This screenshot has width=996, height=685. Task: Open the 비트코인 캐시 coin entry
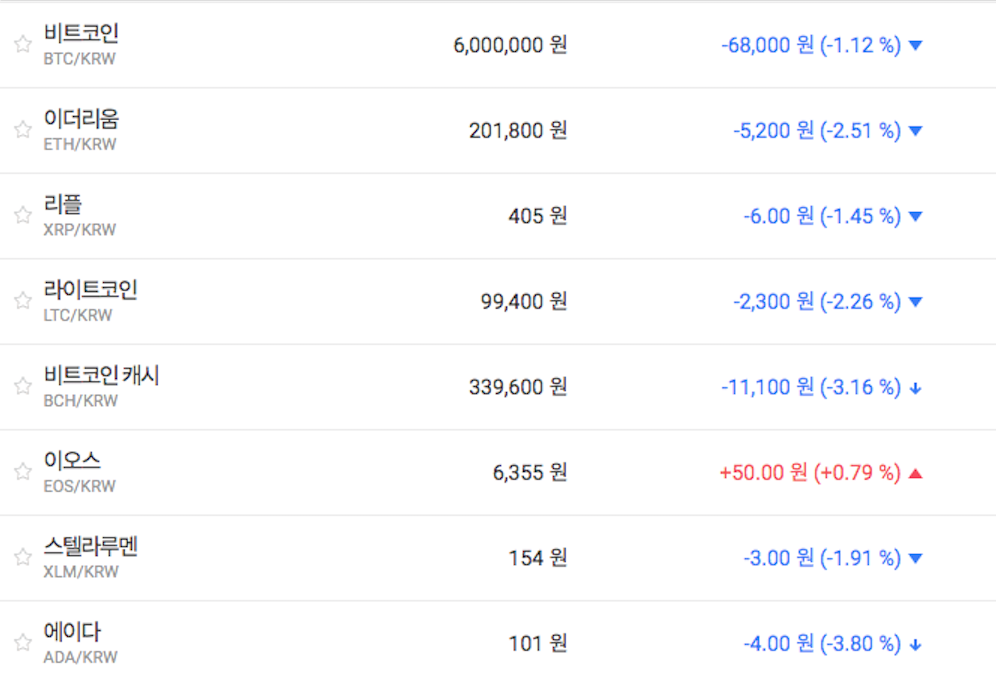click(101, 376)
